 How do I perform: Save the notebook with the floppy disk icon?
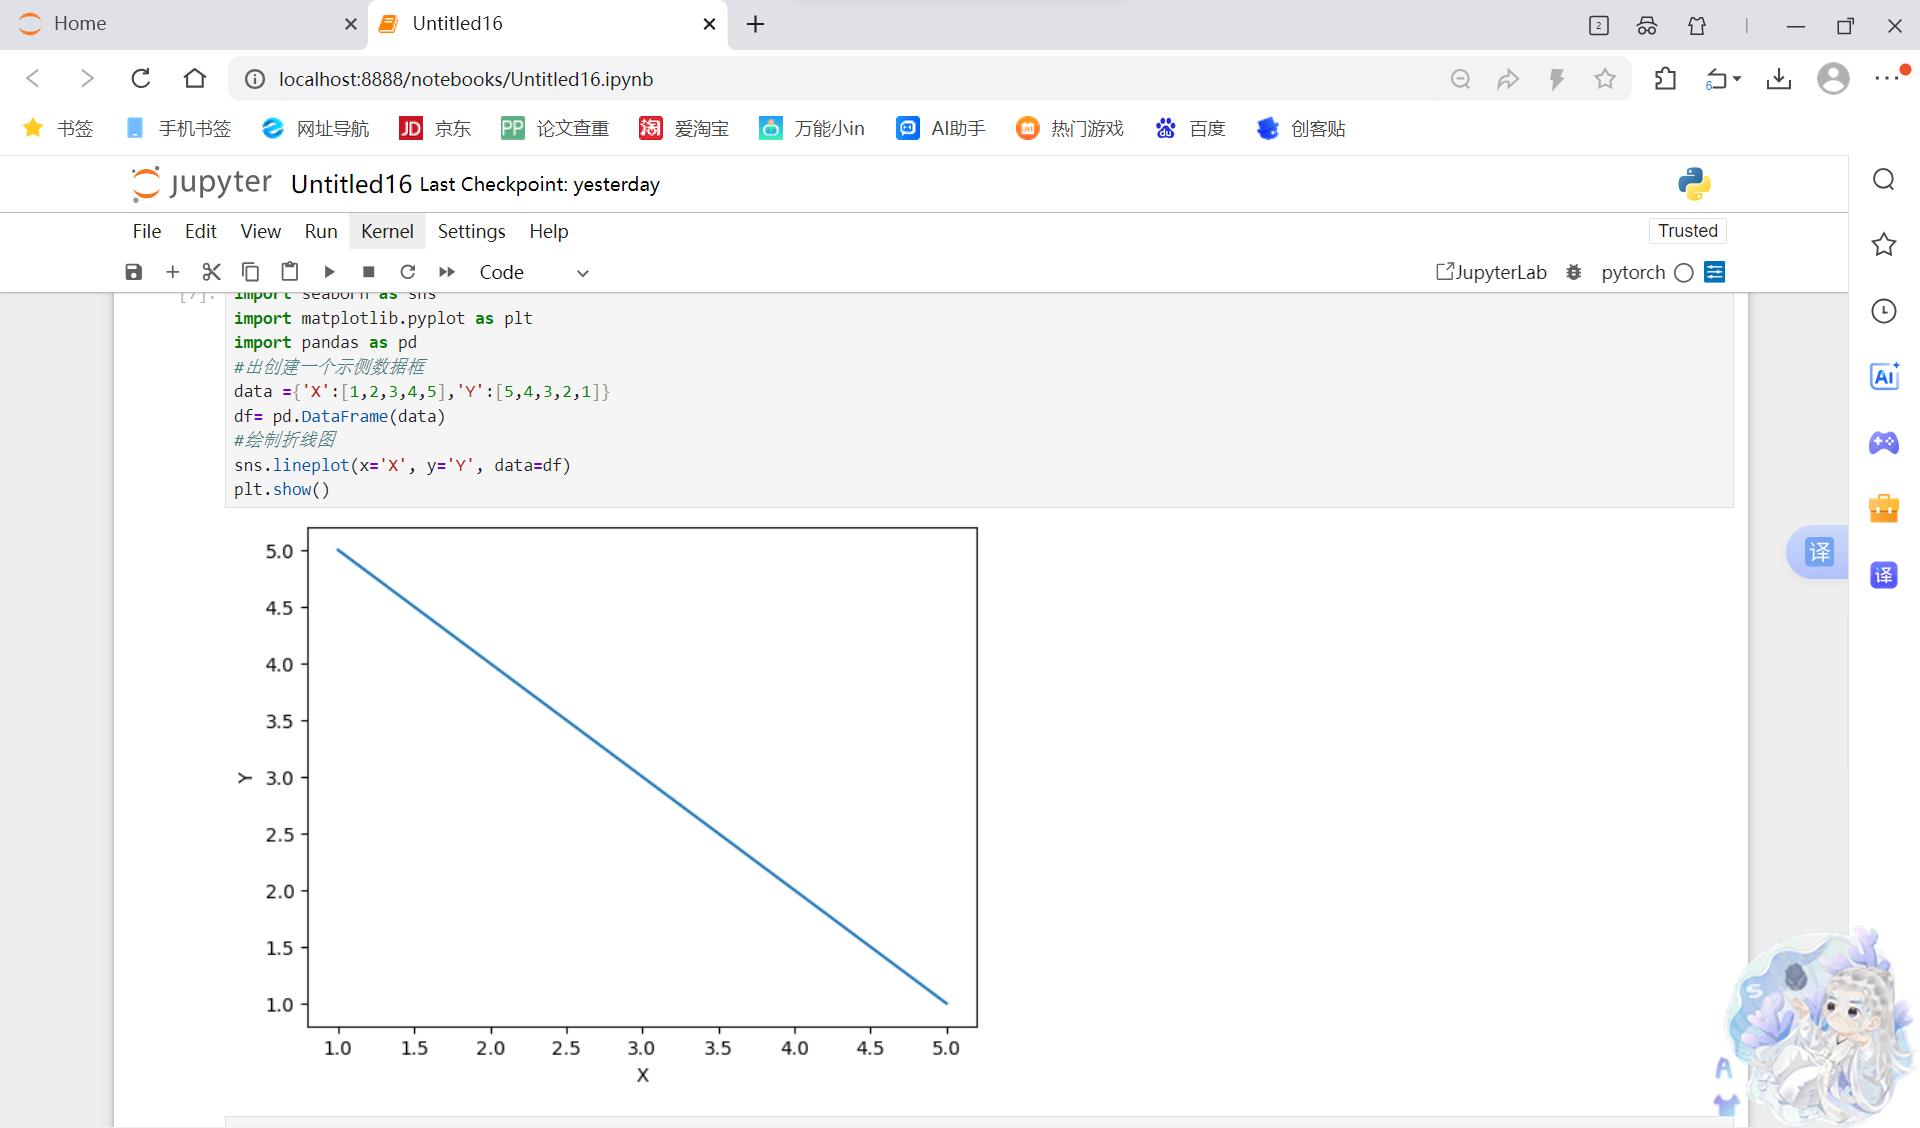[x=133, y=272]
